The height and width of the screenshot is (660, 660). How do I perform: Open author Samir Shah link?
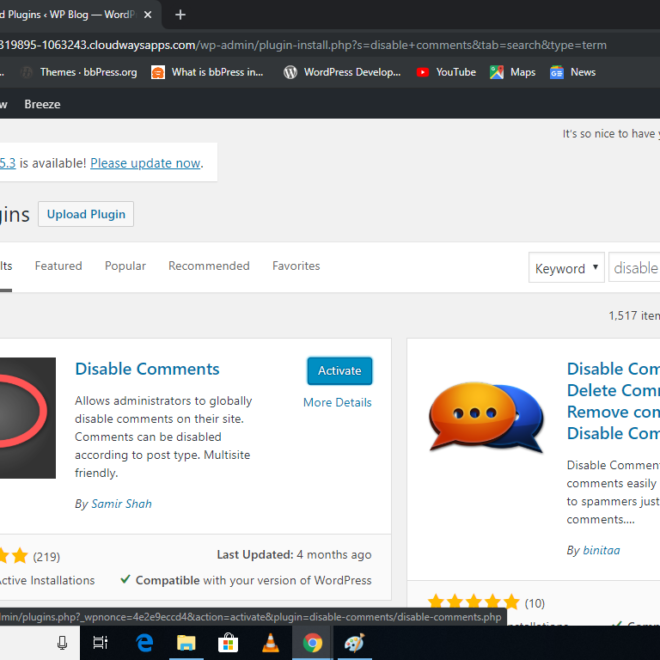tap(122, 504)
